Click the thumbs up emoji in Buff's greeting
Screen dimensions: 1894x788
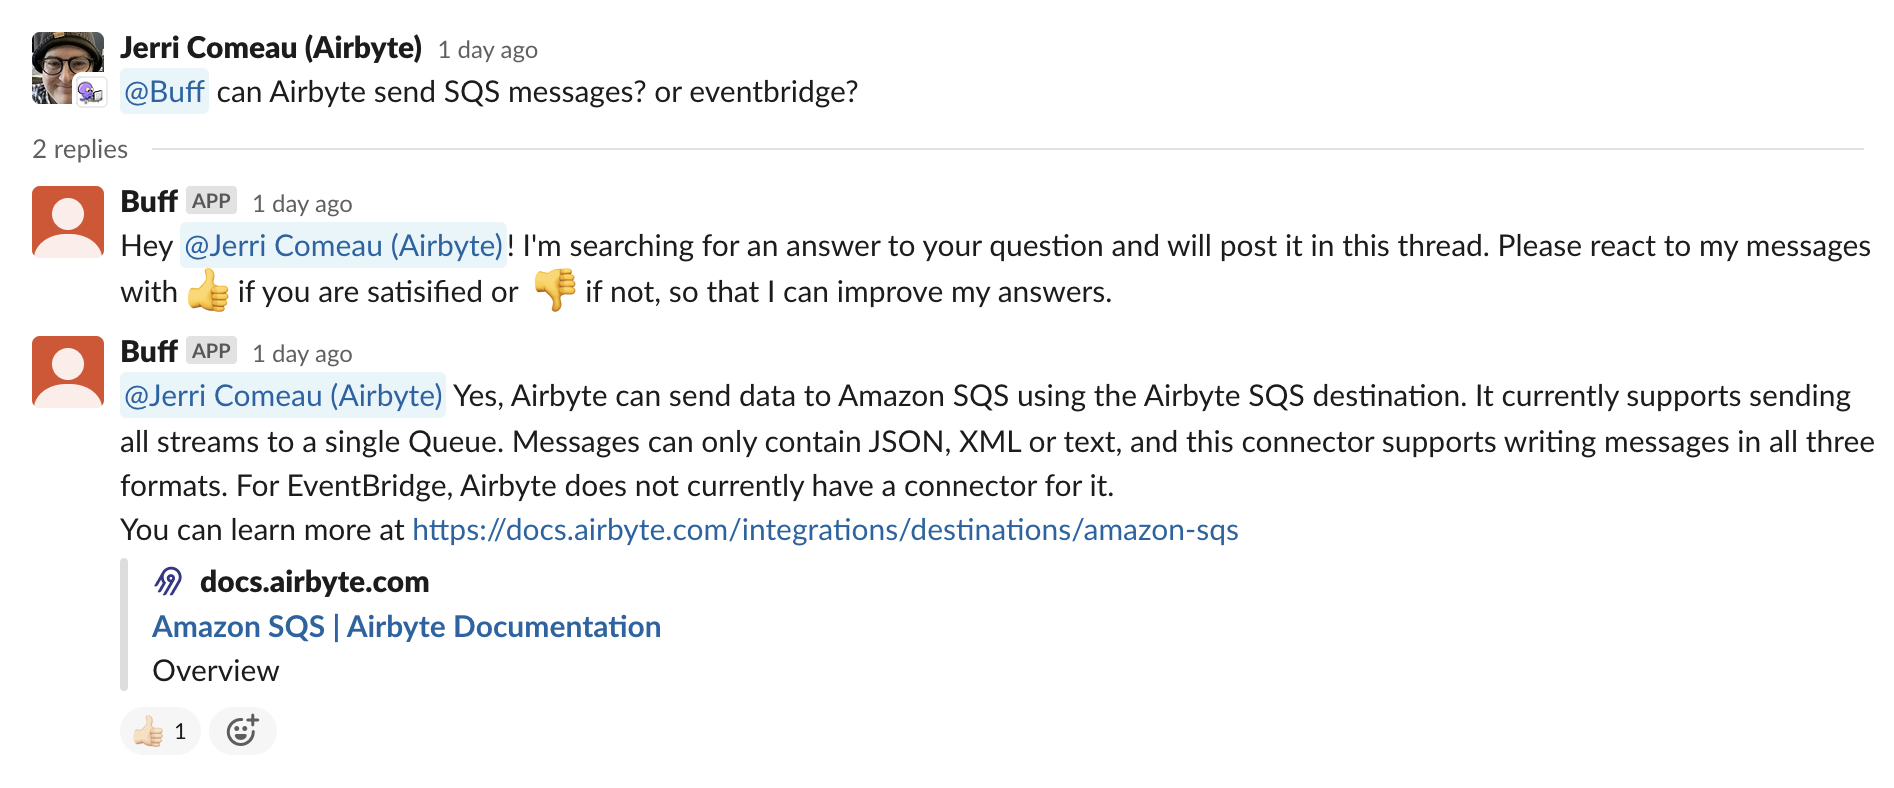tap(208, 291)
